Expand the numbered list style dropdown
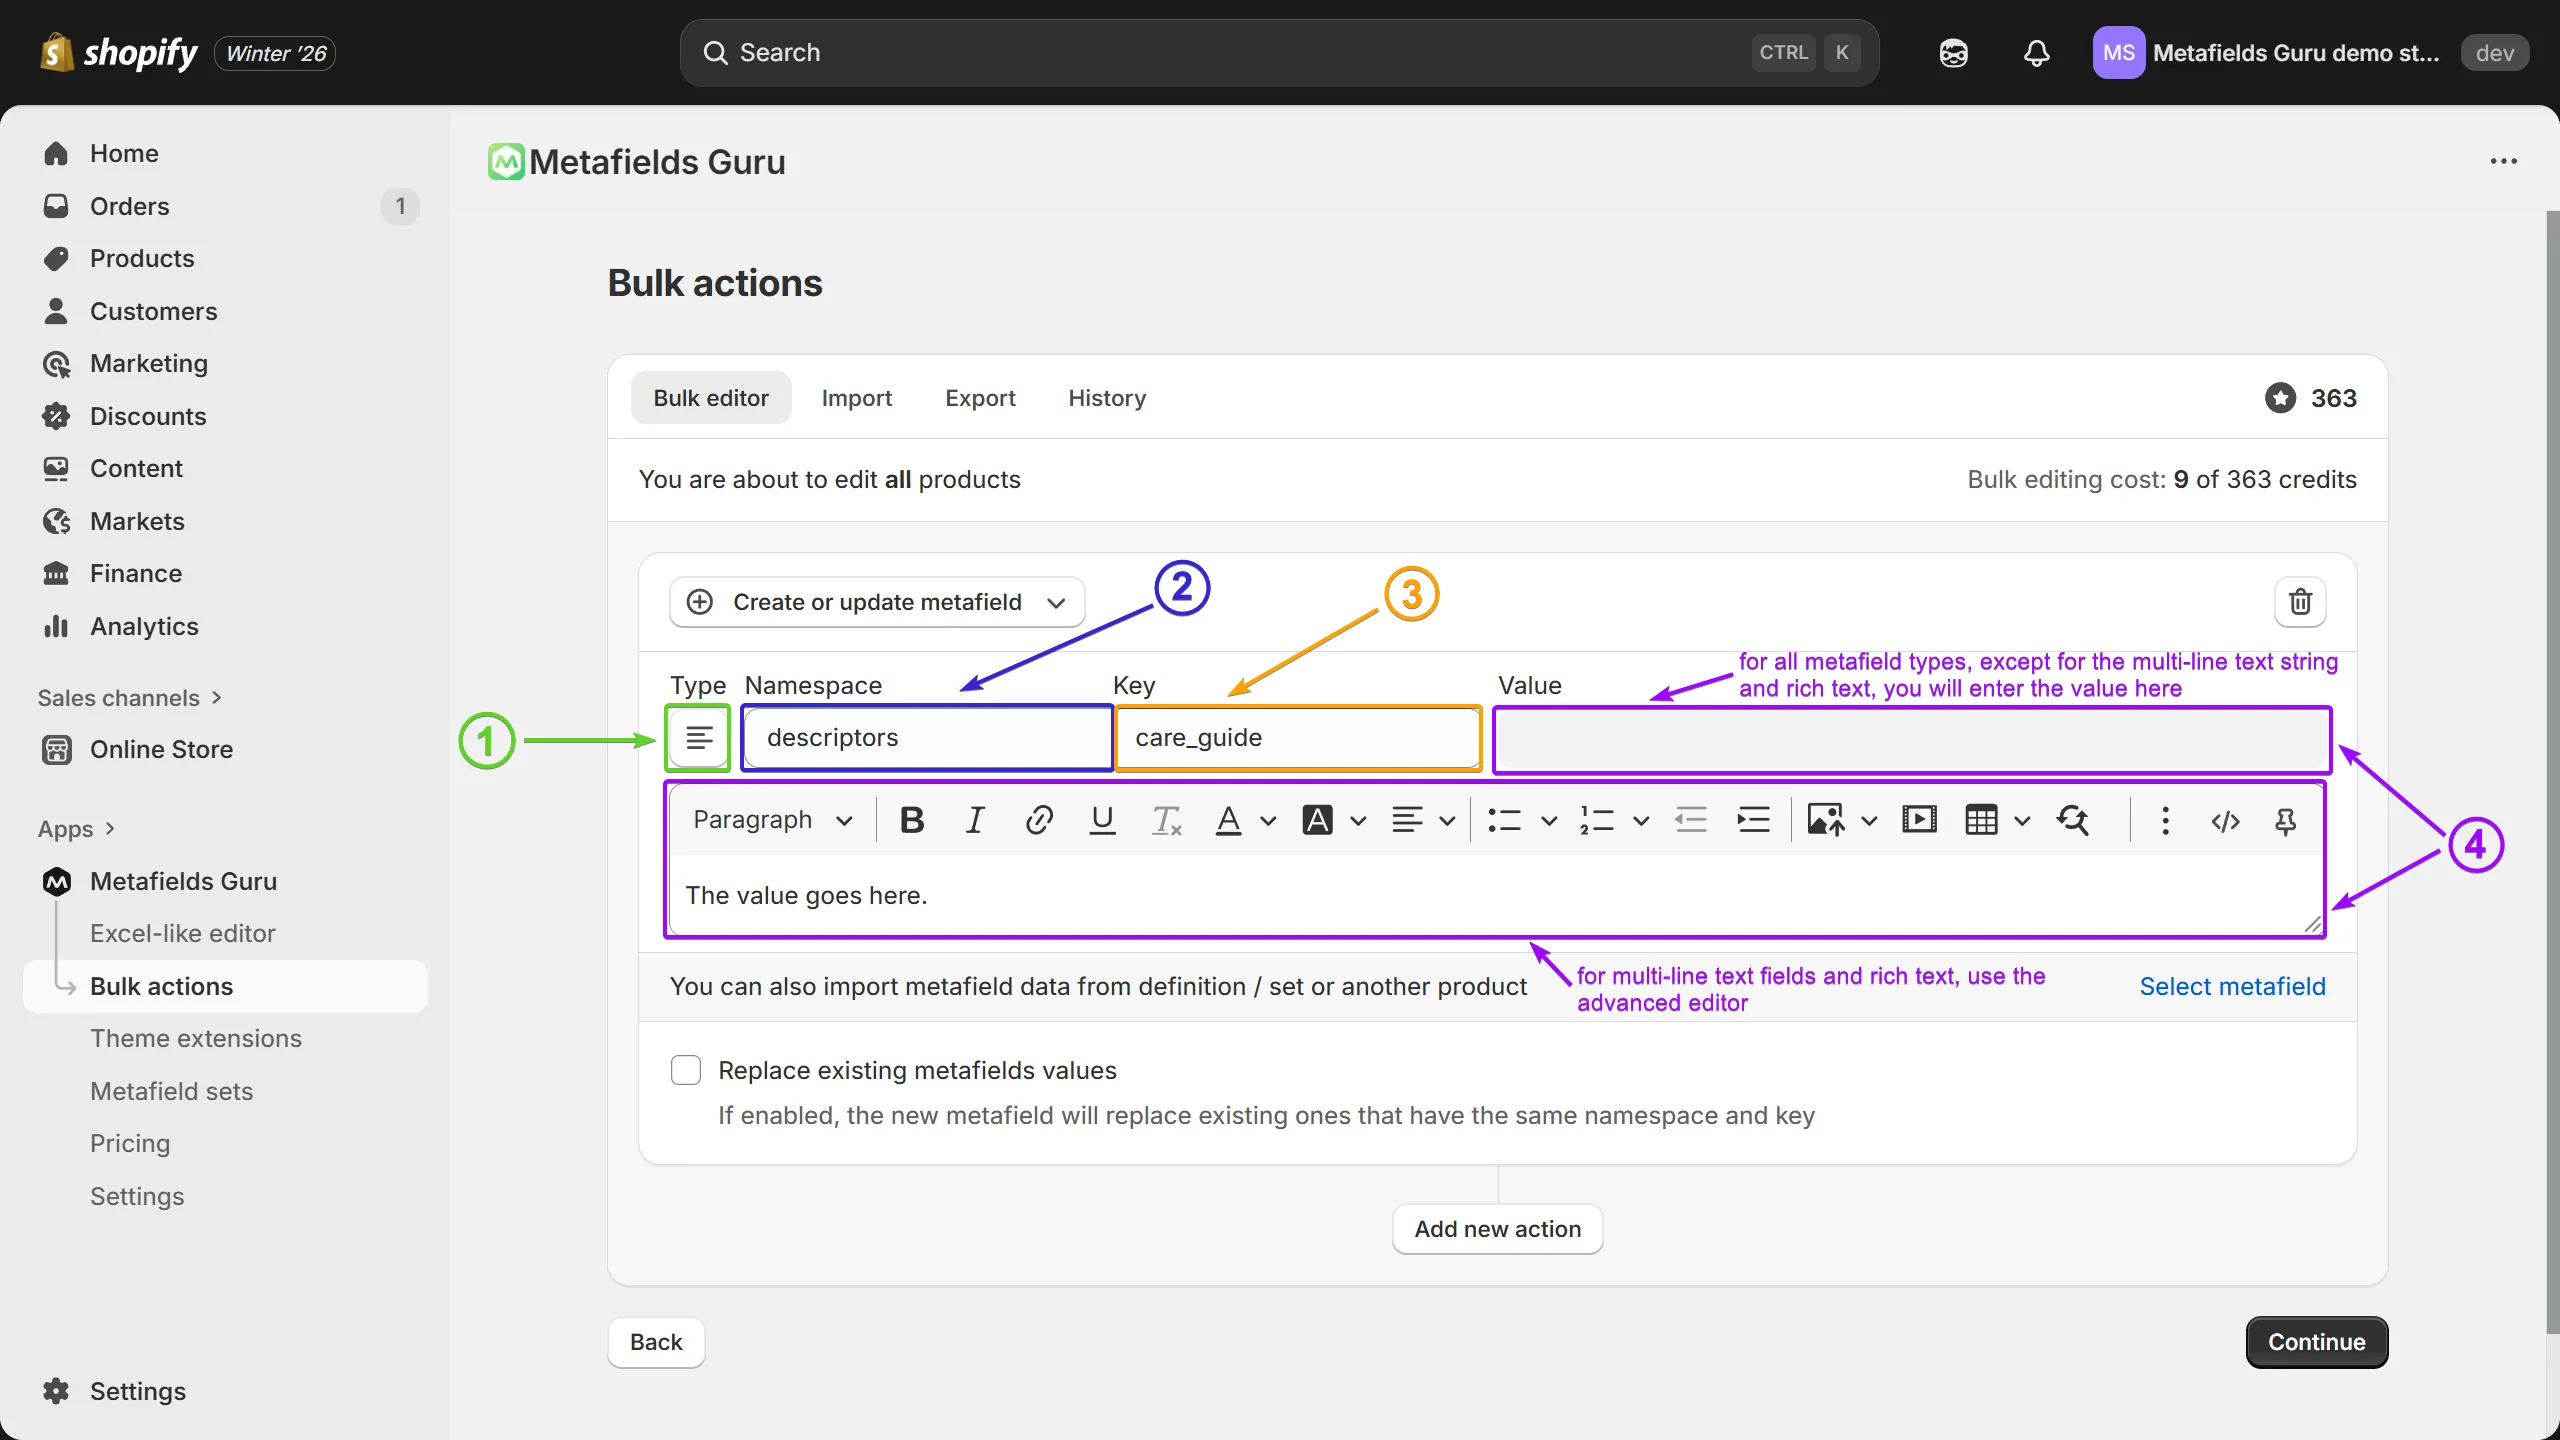 click(1641, 821)
